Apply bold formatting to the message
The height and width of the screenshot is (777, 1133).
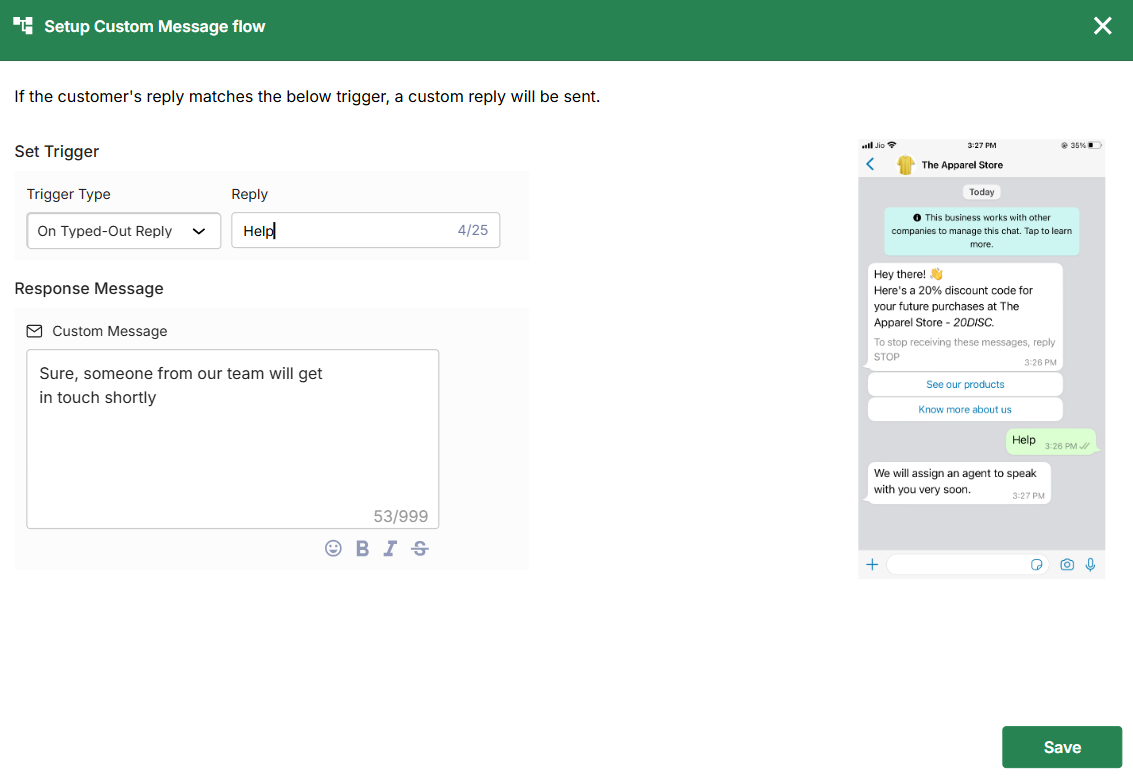(x=363, y=549)
